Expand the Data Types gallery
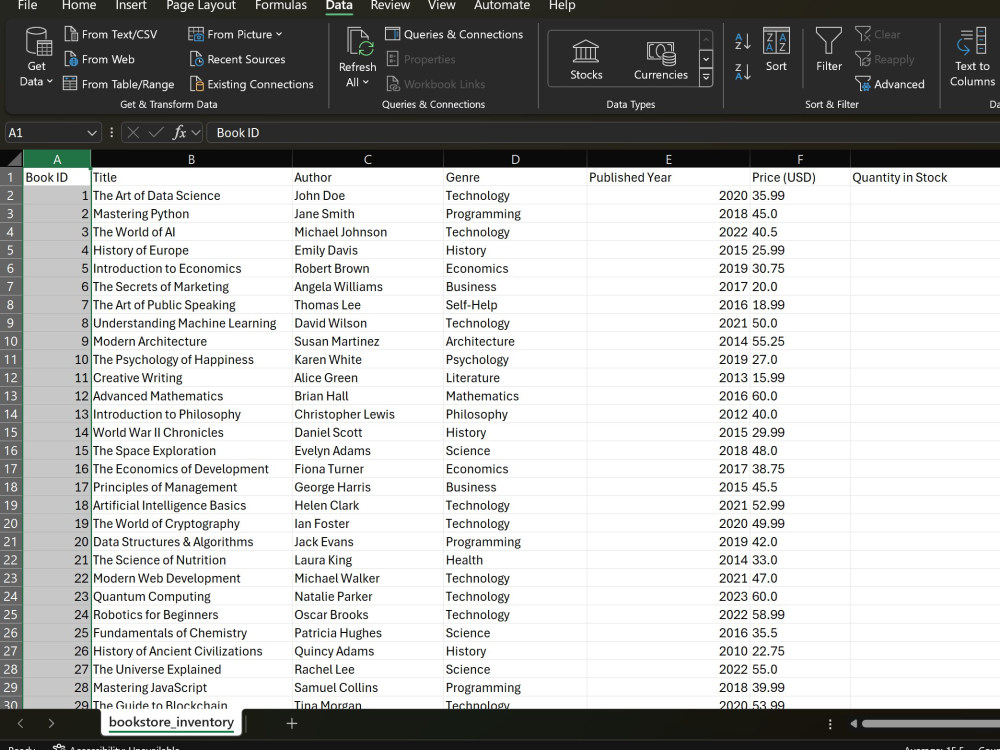 (706, 77)
